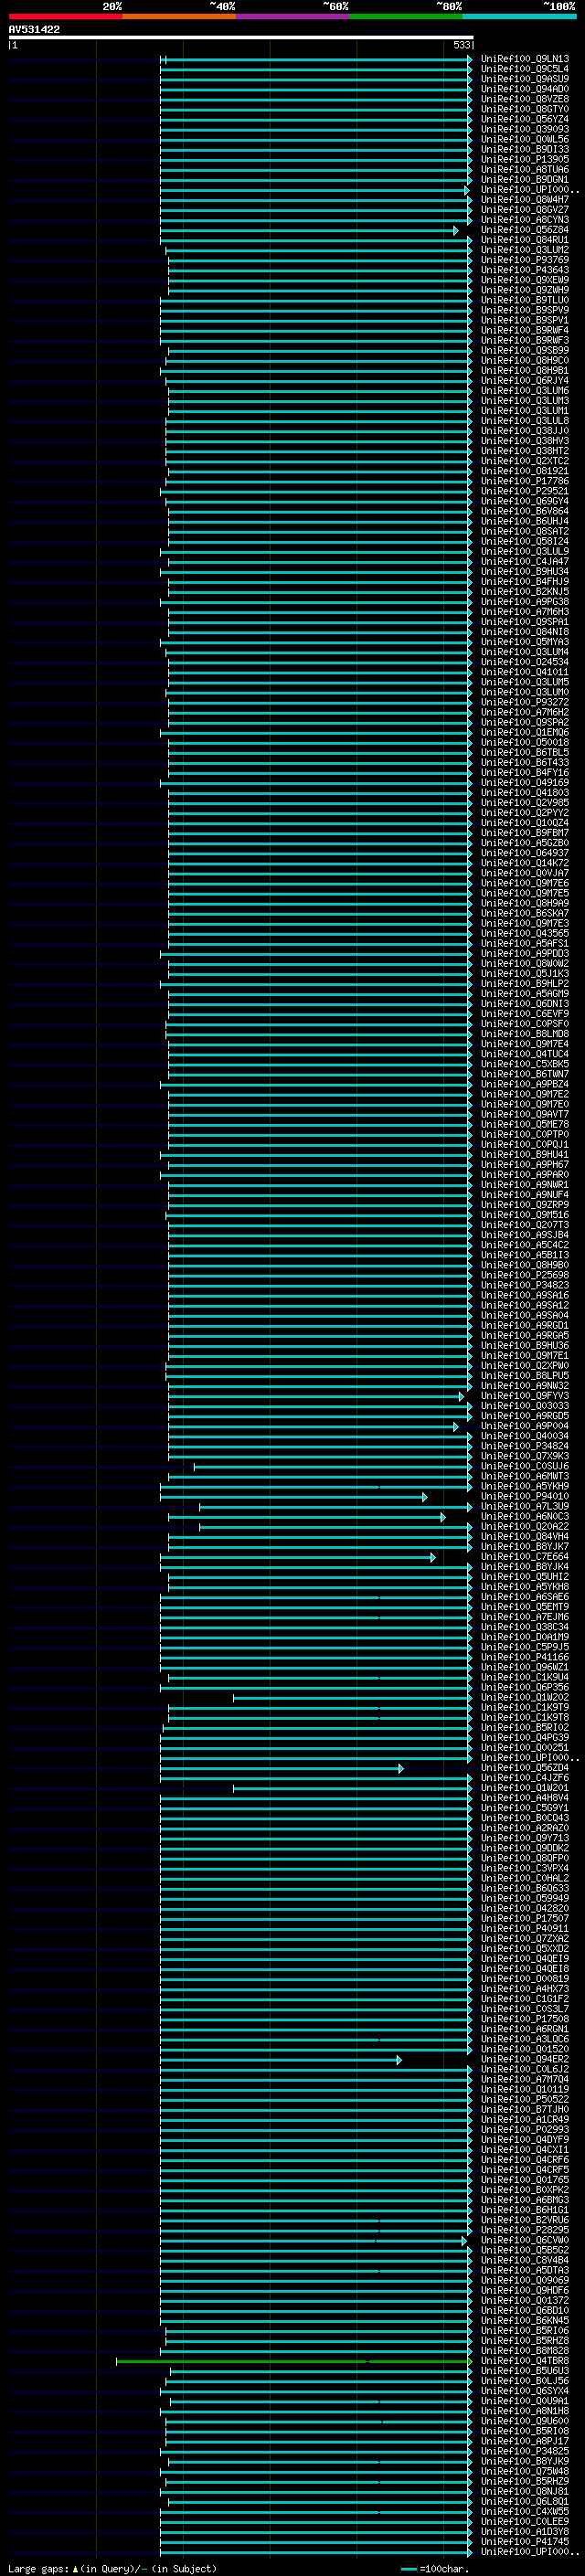Open hit UniRef100_P41166
Screen dimensions: 585x2576
click(x=525, y=1657)
